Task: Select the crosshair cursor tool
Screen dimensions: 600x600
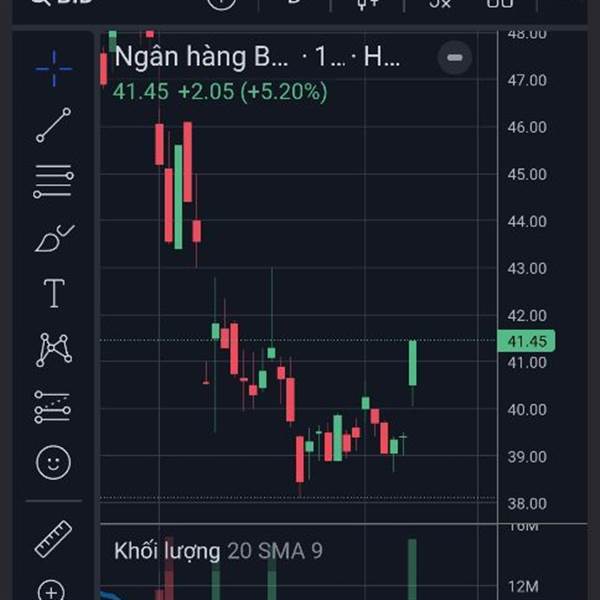Action: click(x=53, y=68)
